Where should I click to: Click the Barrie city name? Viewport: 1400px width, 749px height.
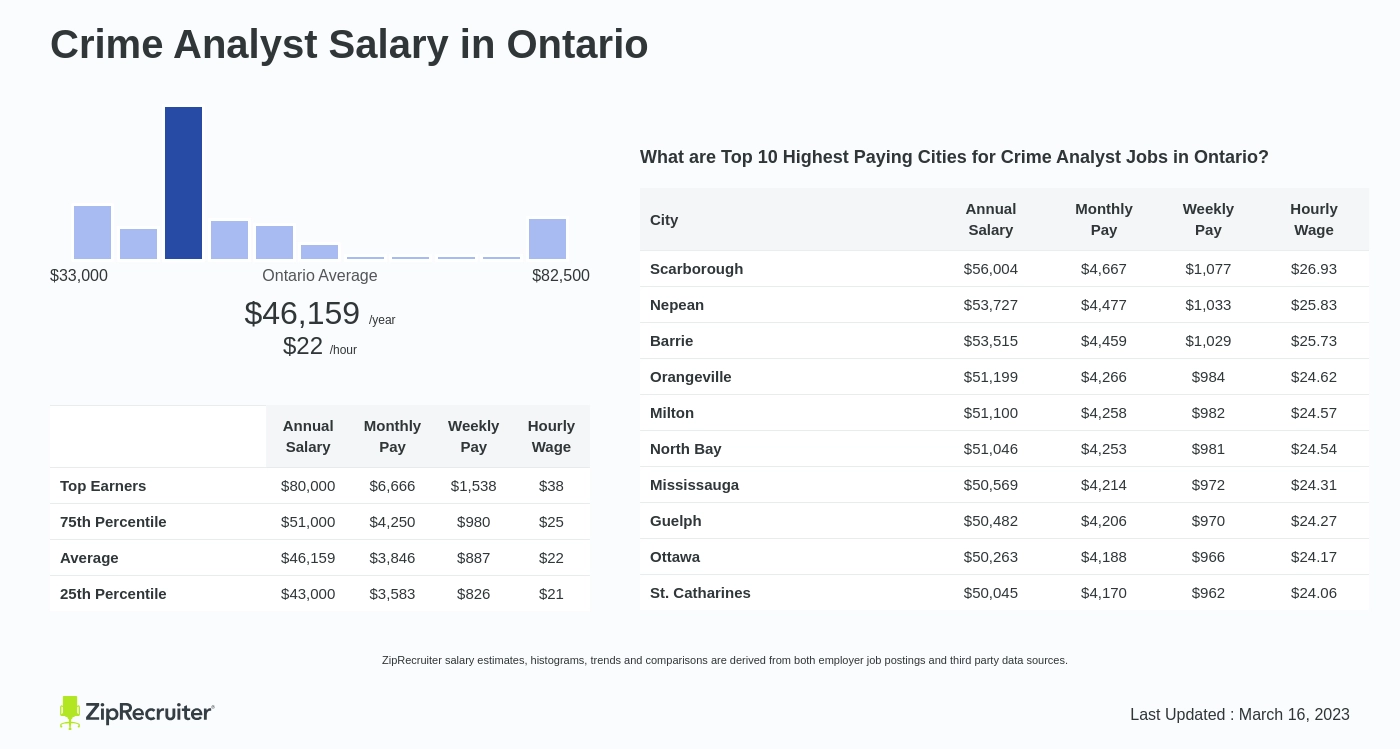(671, 340)
